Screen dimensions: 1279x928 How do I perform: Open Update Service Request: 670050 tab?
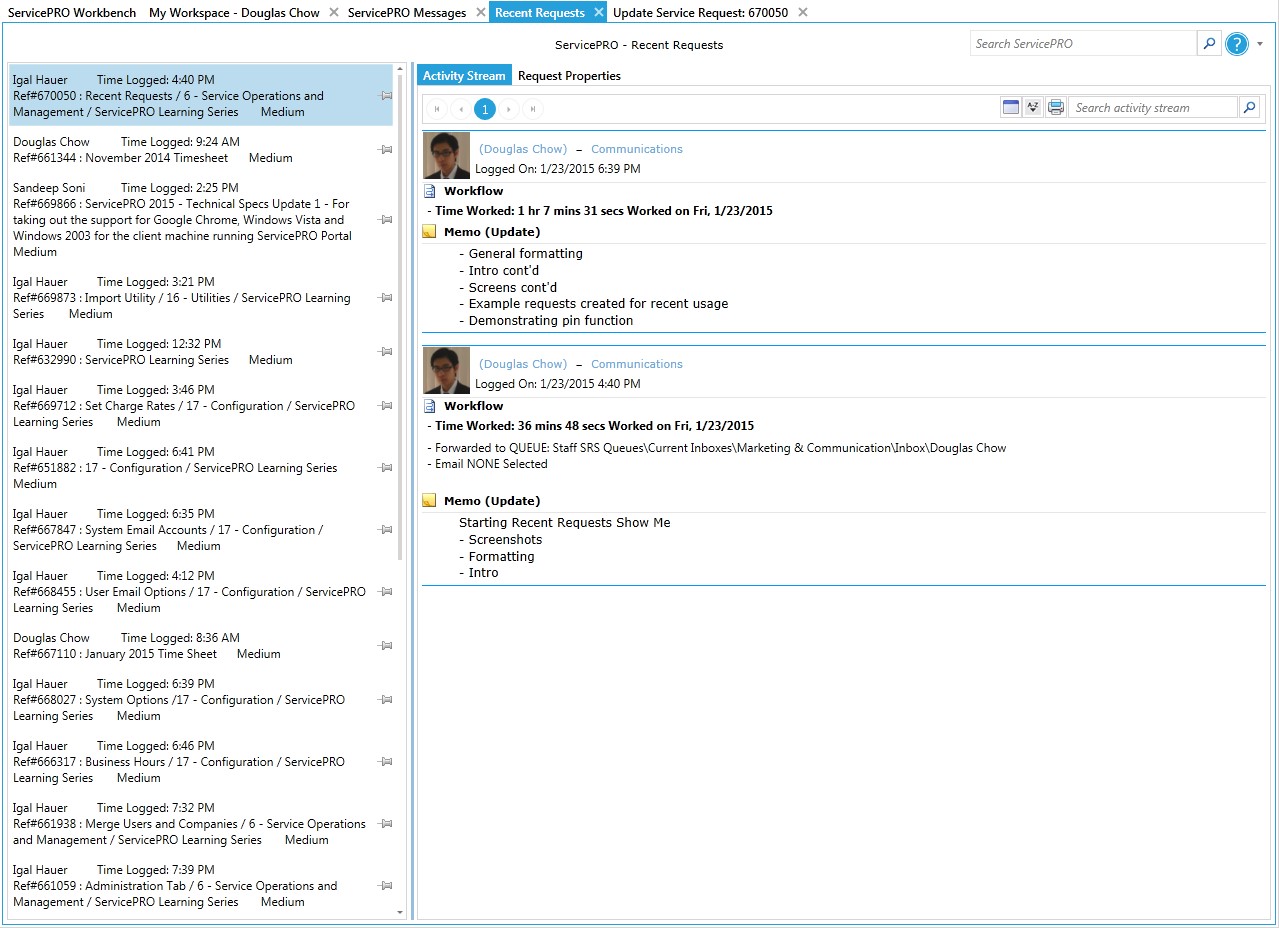click(x=700, y=13)
